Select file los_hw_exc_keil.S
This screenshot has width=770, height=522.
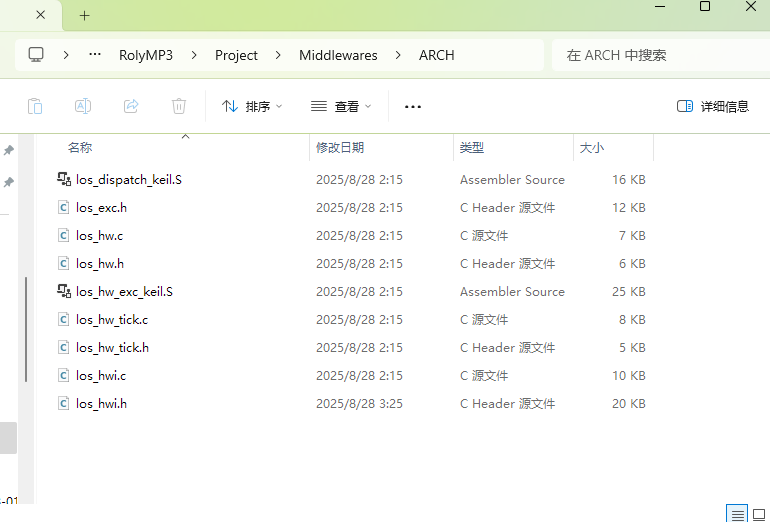(x=124, y=292)
